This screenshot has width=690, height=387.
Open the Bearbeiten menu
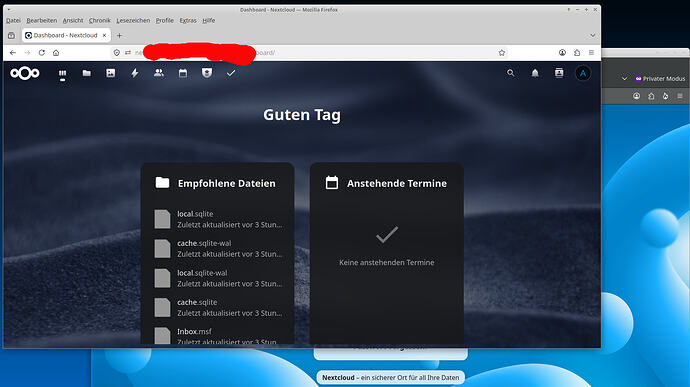click(x=42, y=20)
